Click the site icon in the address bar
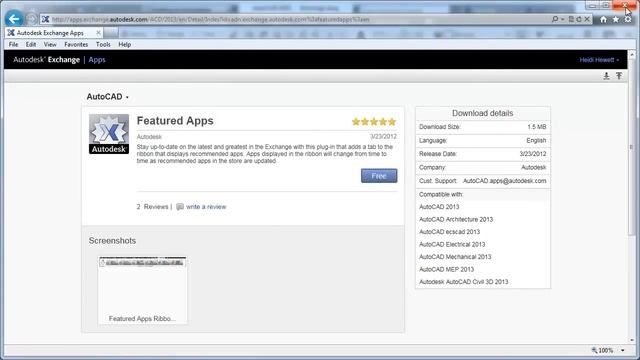The image size is (640, 360). point(45,19)
